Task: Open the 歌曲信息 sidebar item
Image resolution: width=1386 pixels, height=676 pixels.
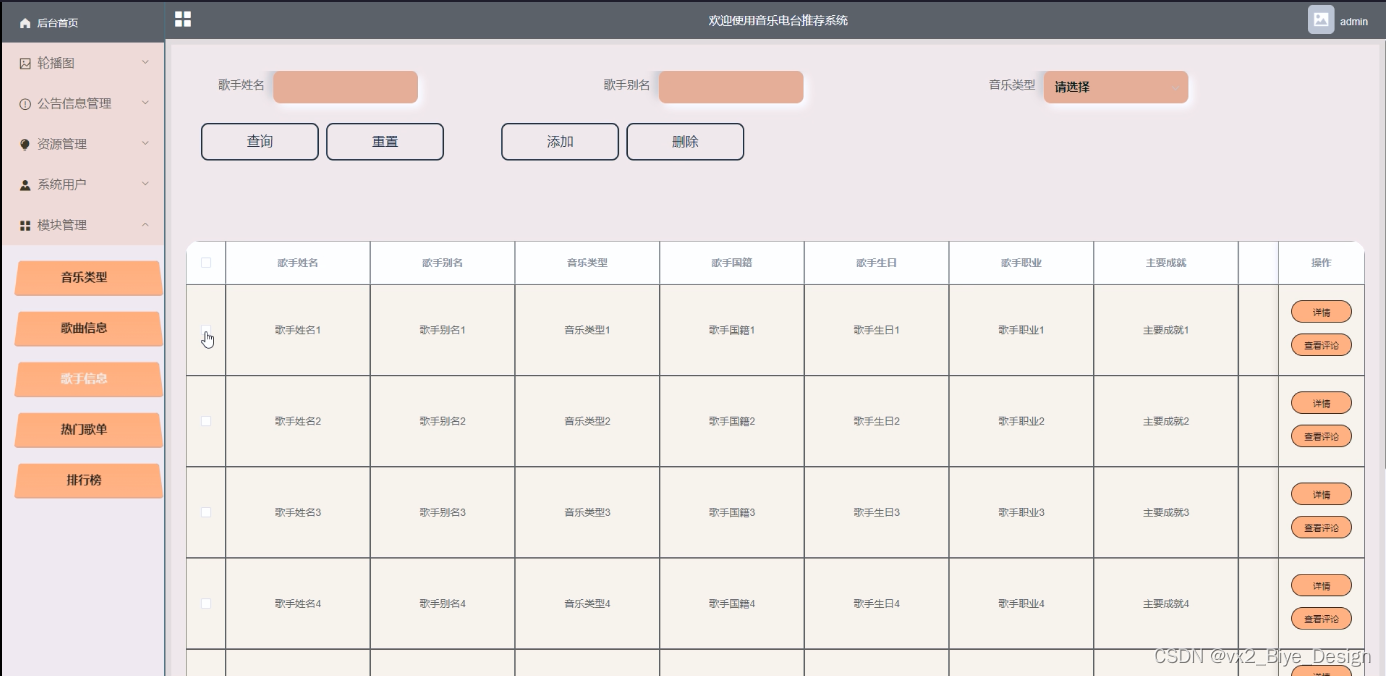Action: pos(88,328)
